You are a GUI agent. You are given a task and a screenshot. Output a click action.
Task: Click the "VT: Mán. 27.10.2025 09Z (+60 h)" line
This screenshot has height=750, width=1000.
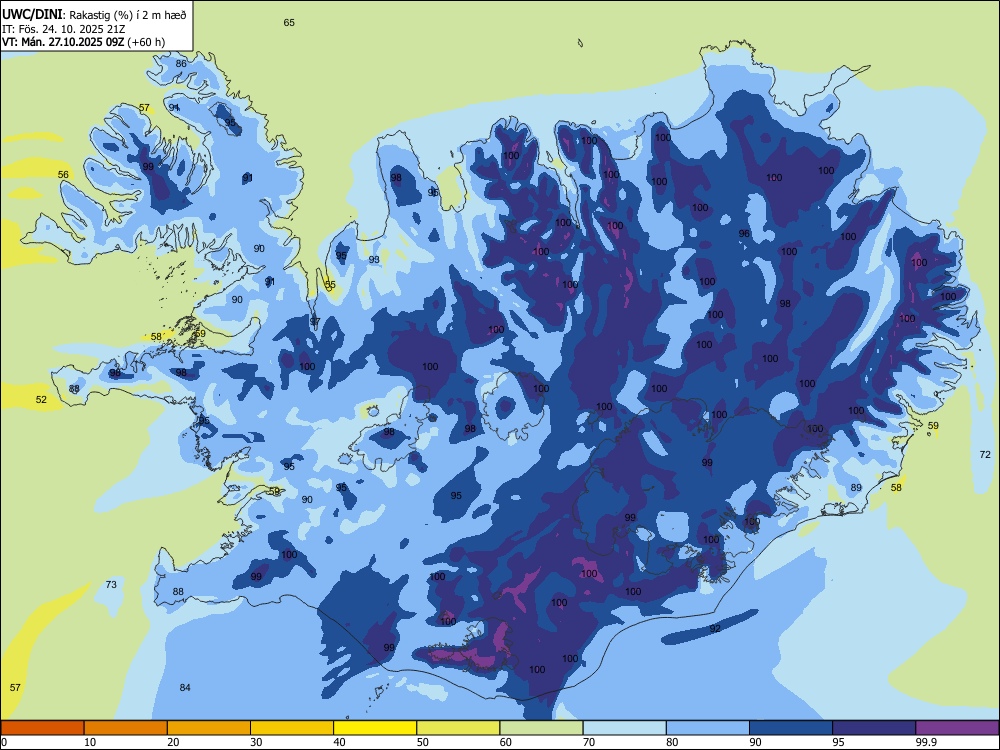pos(84,42)
